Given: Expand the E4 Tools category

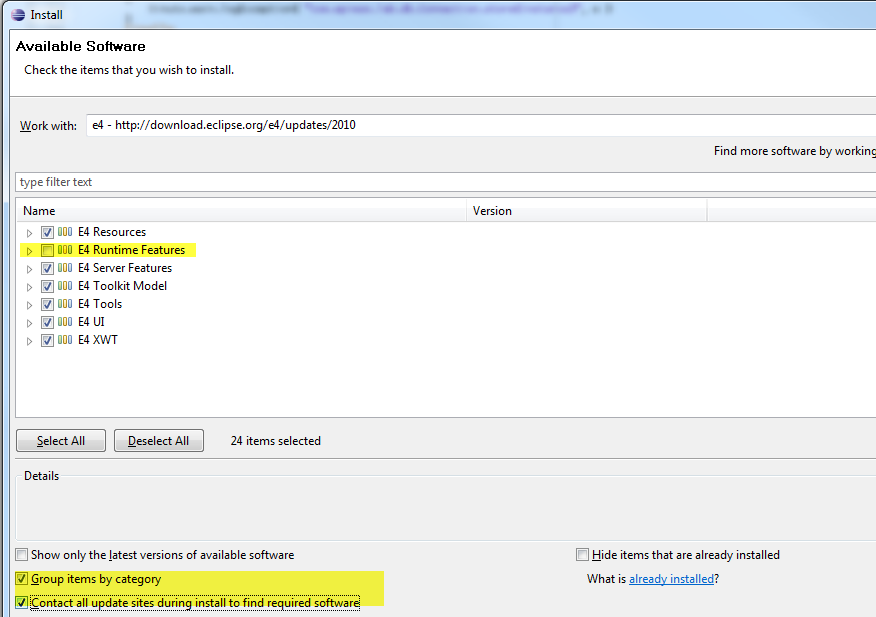Looking at the screenshot, I should (x=30, y=305).
